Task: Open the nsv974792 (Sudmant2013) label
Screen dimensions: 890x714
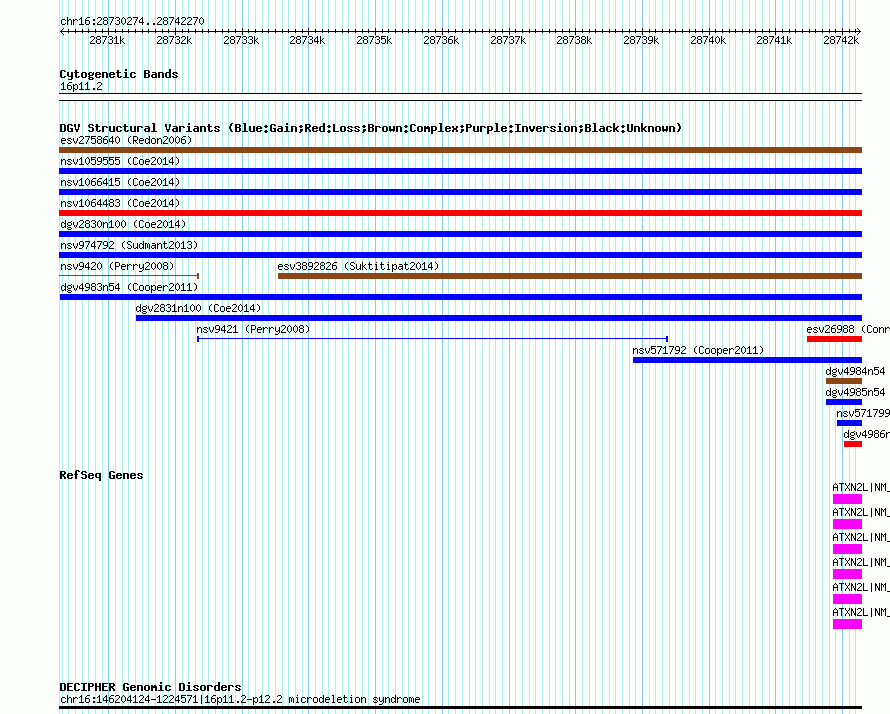Action: point(129,245)
